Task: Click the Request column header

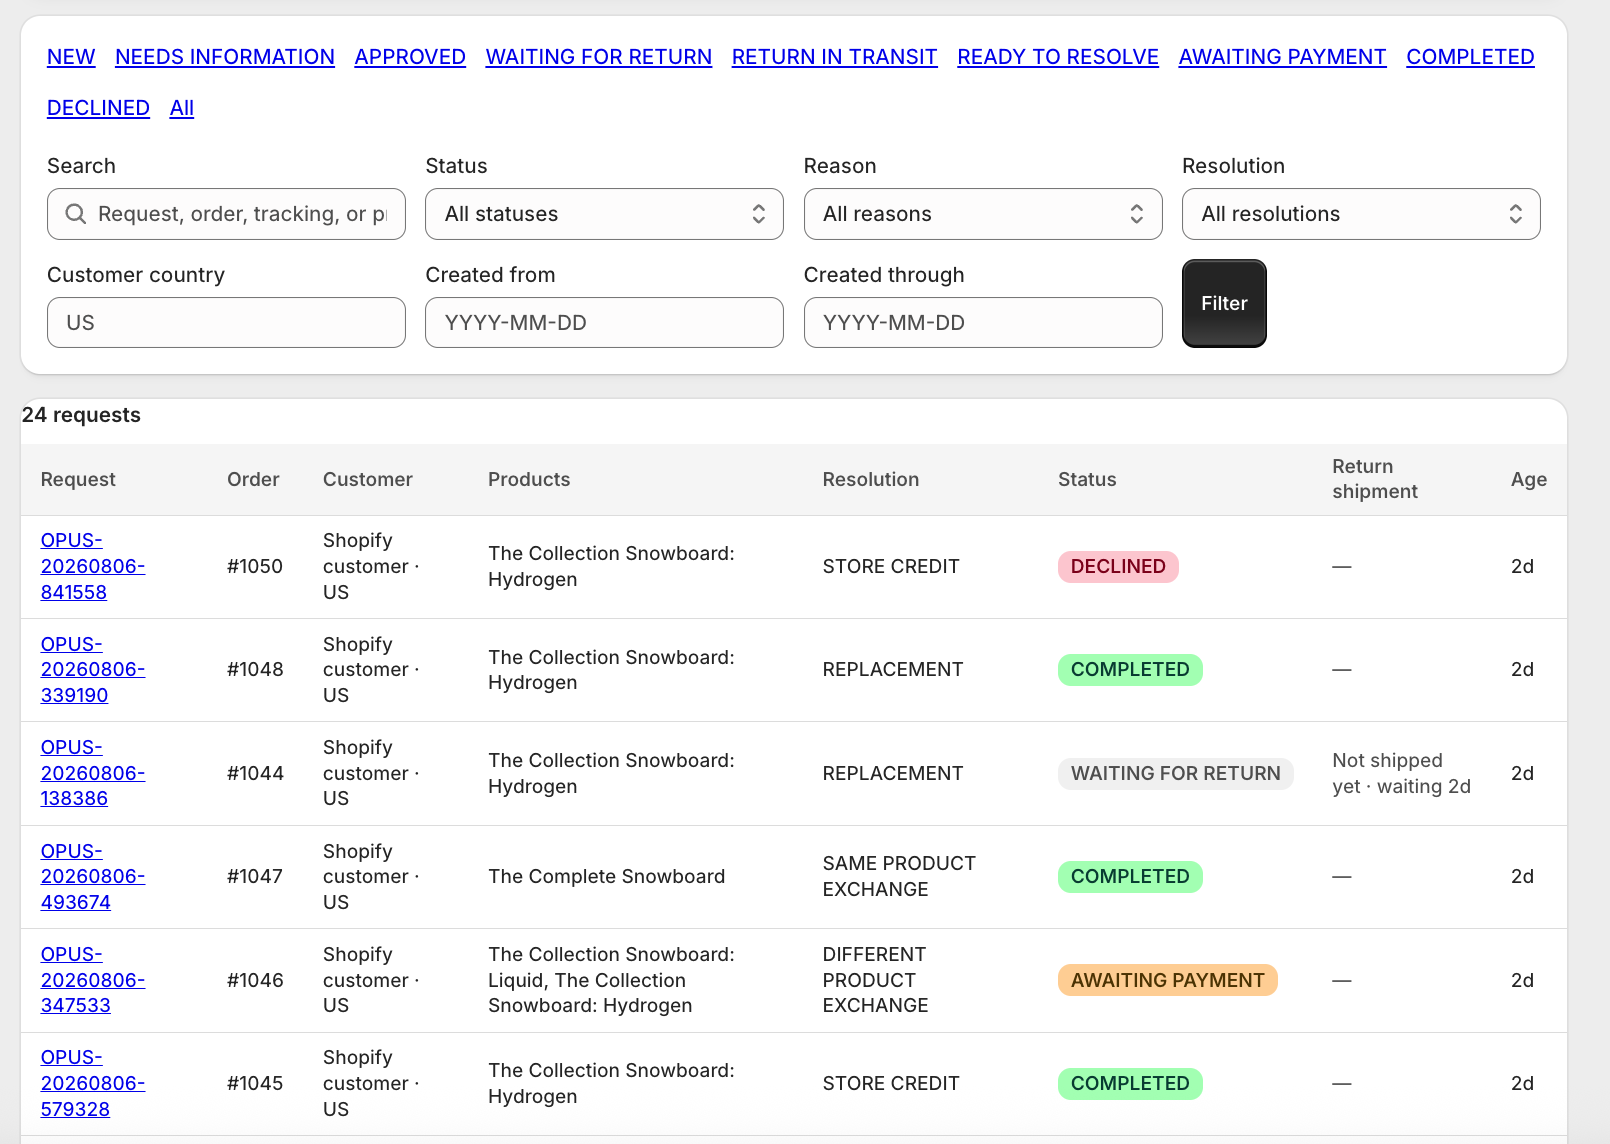Action: pos(78,480)
